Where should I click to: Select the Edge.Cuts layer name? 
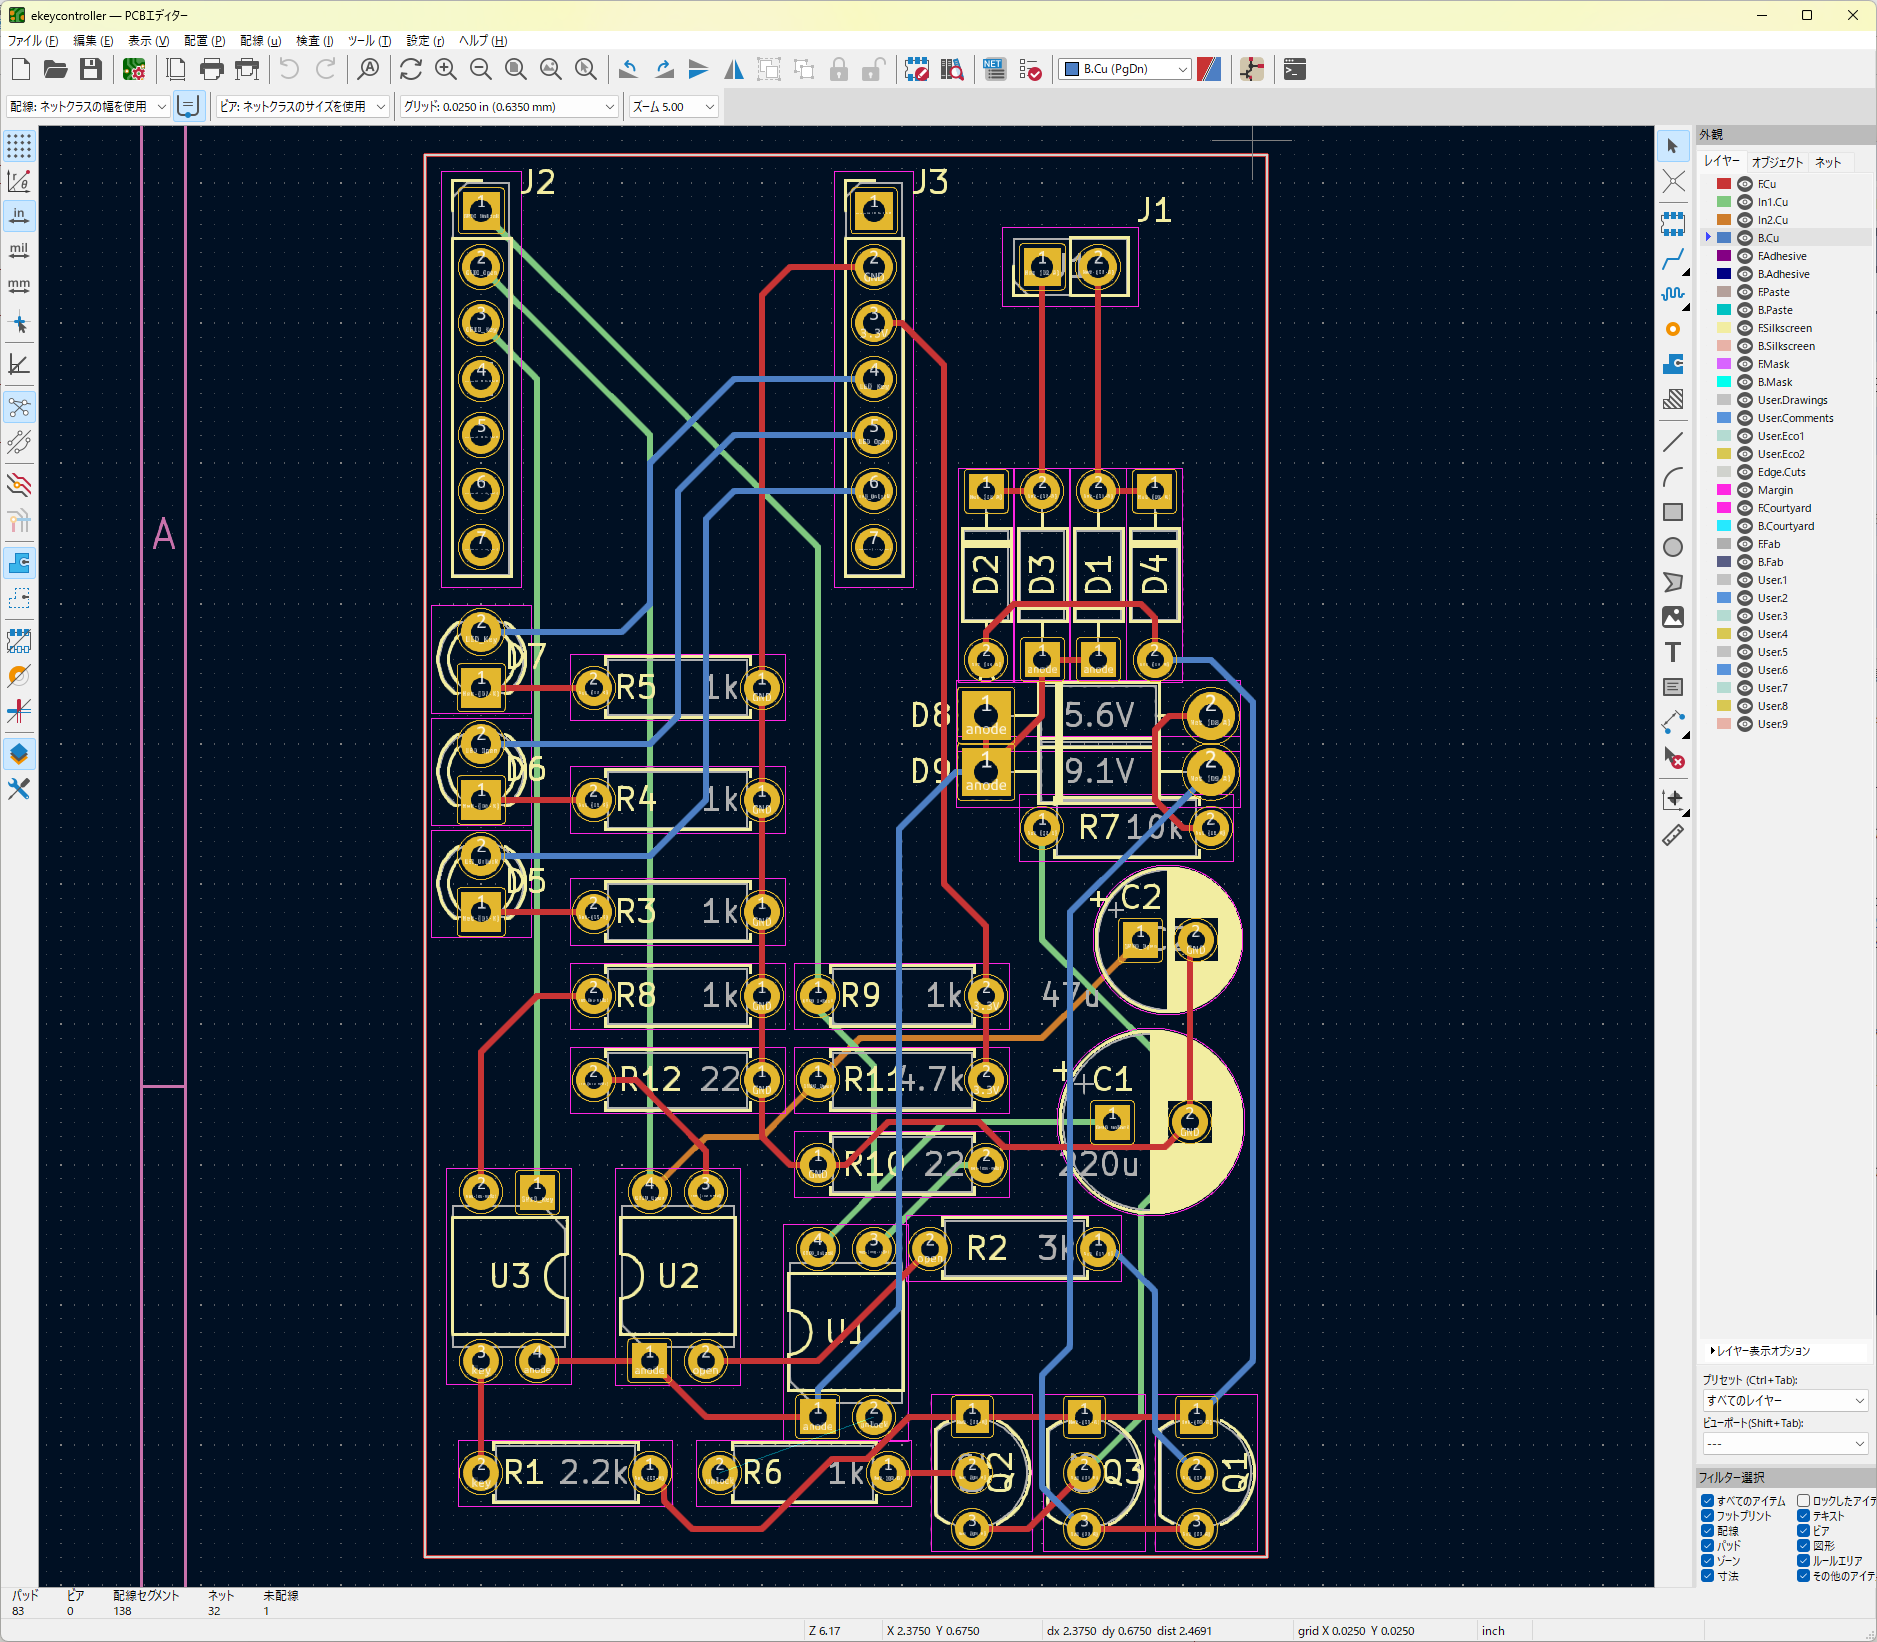point(1781,472)
